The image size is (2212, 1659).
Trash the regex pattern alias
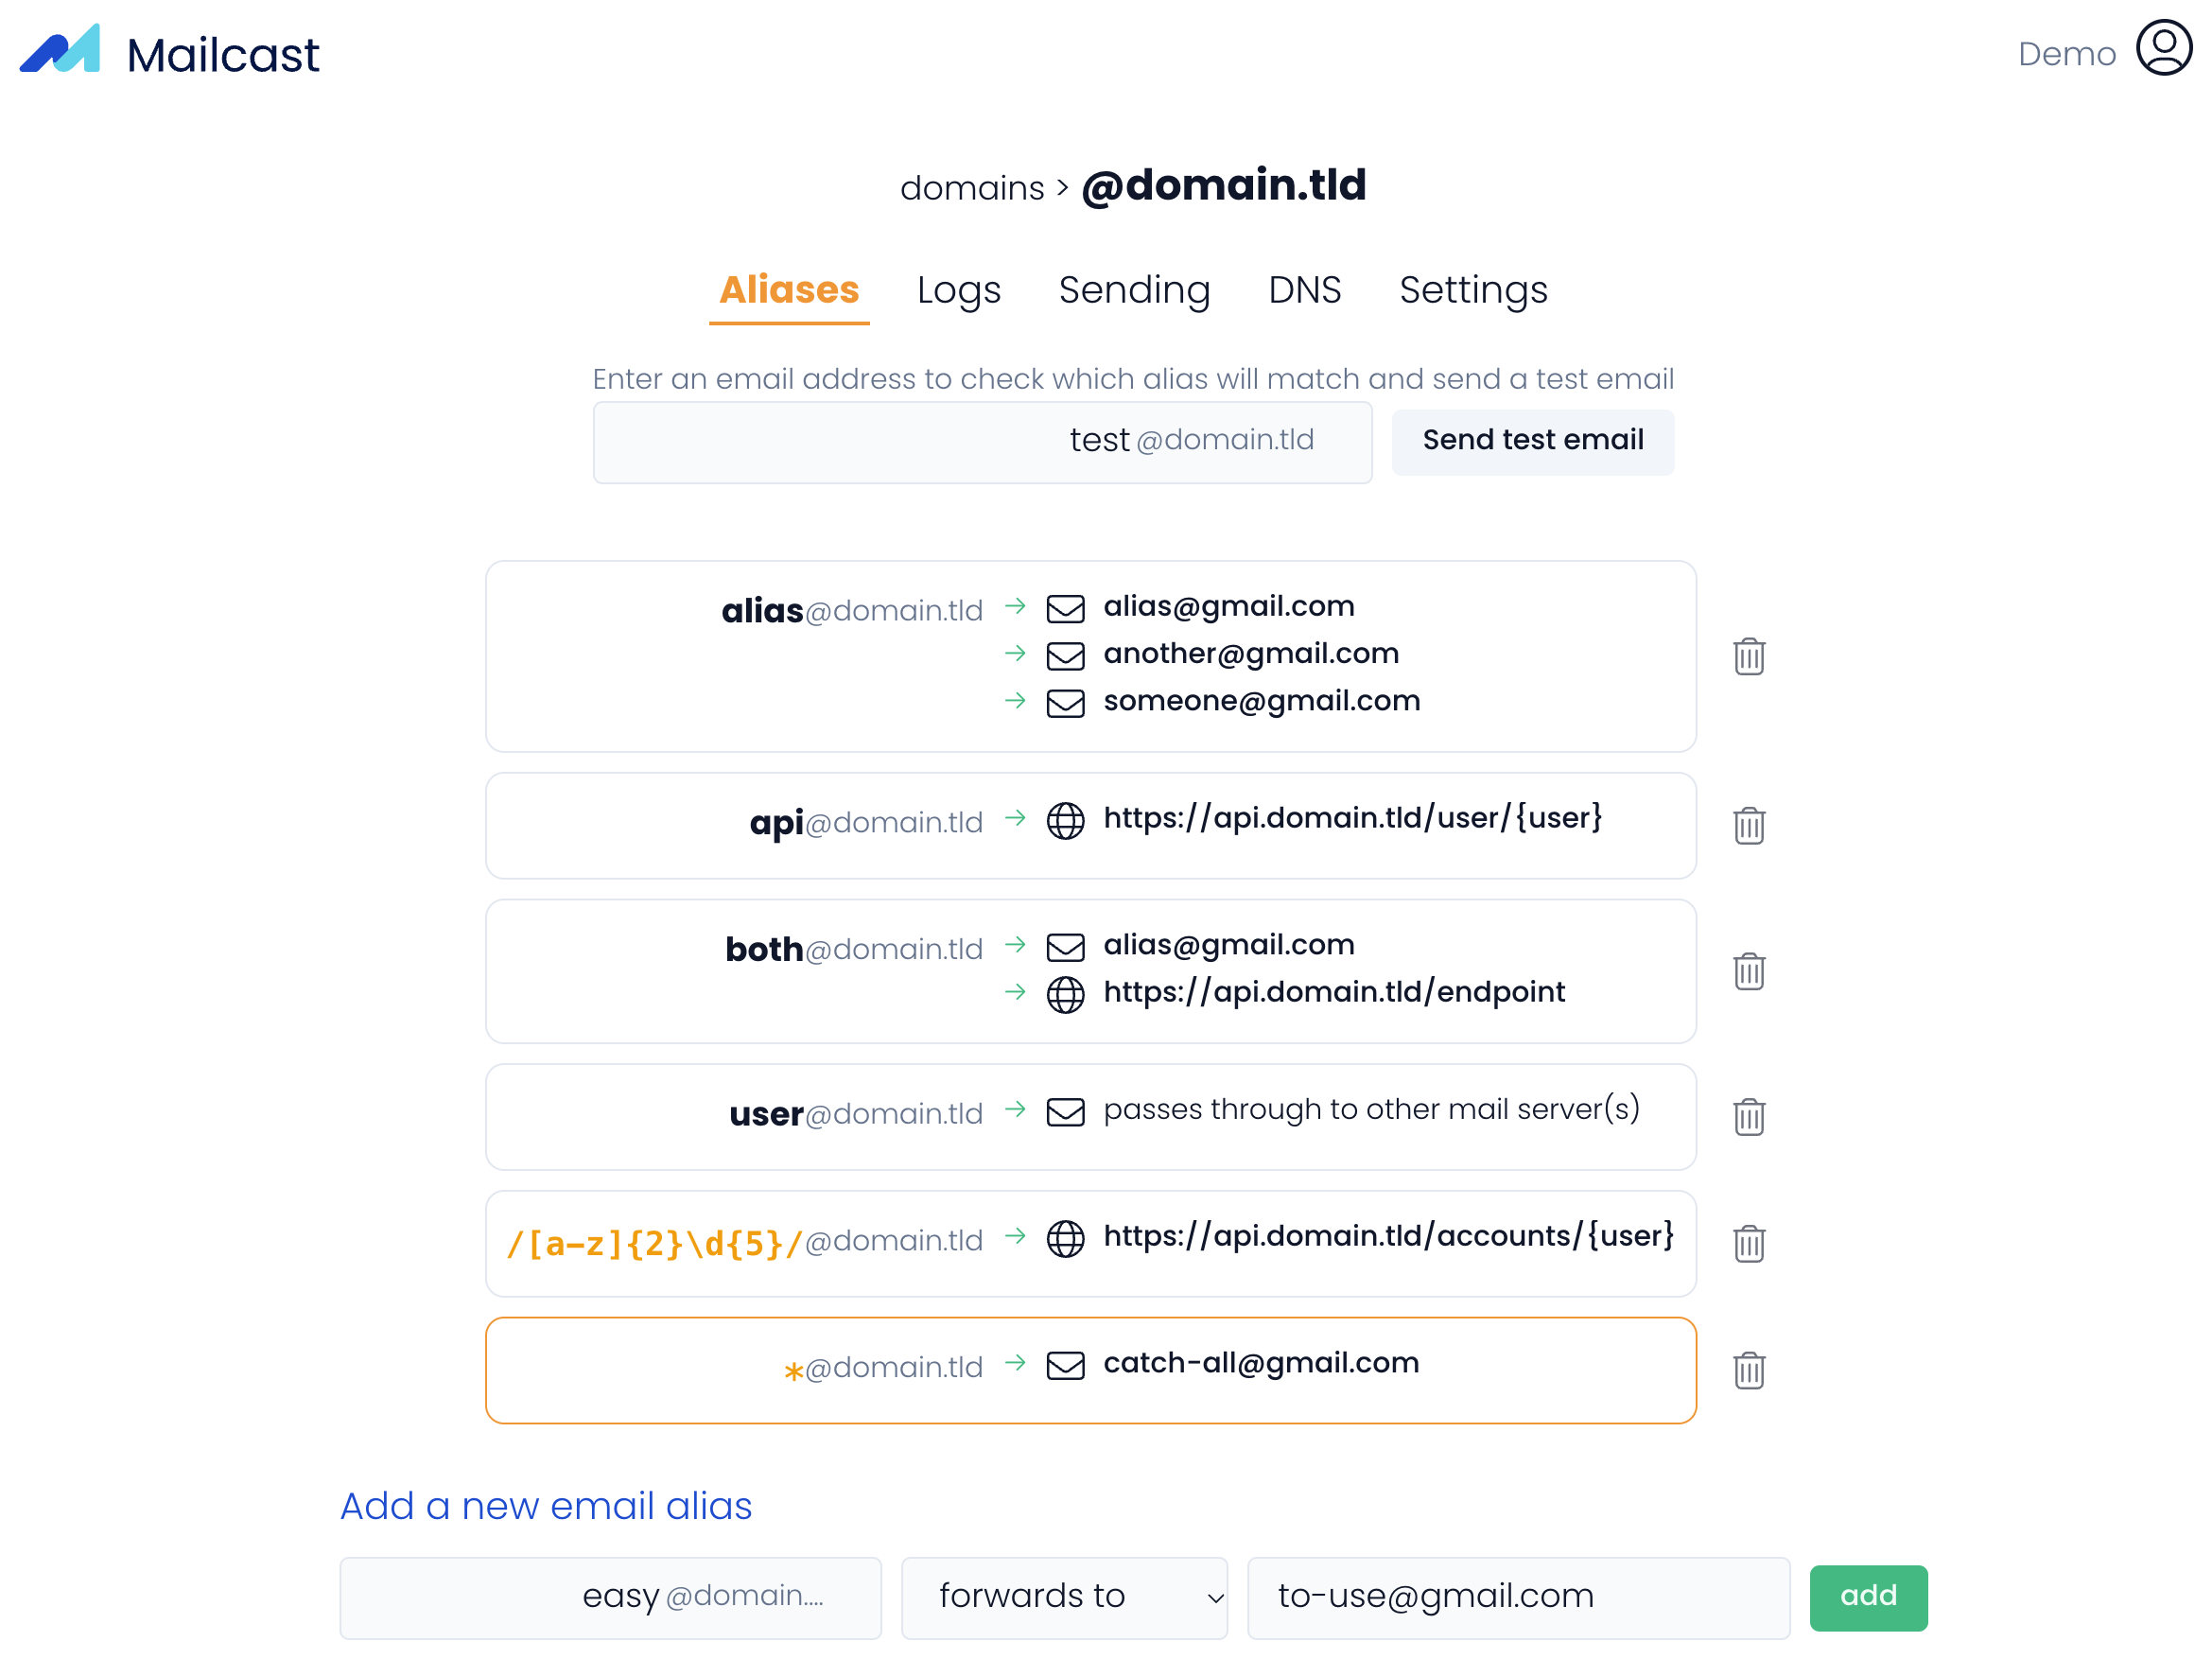(x=1748, y=1244)
